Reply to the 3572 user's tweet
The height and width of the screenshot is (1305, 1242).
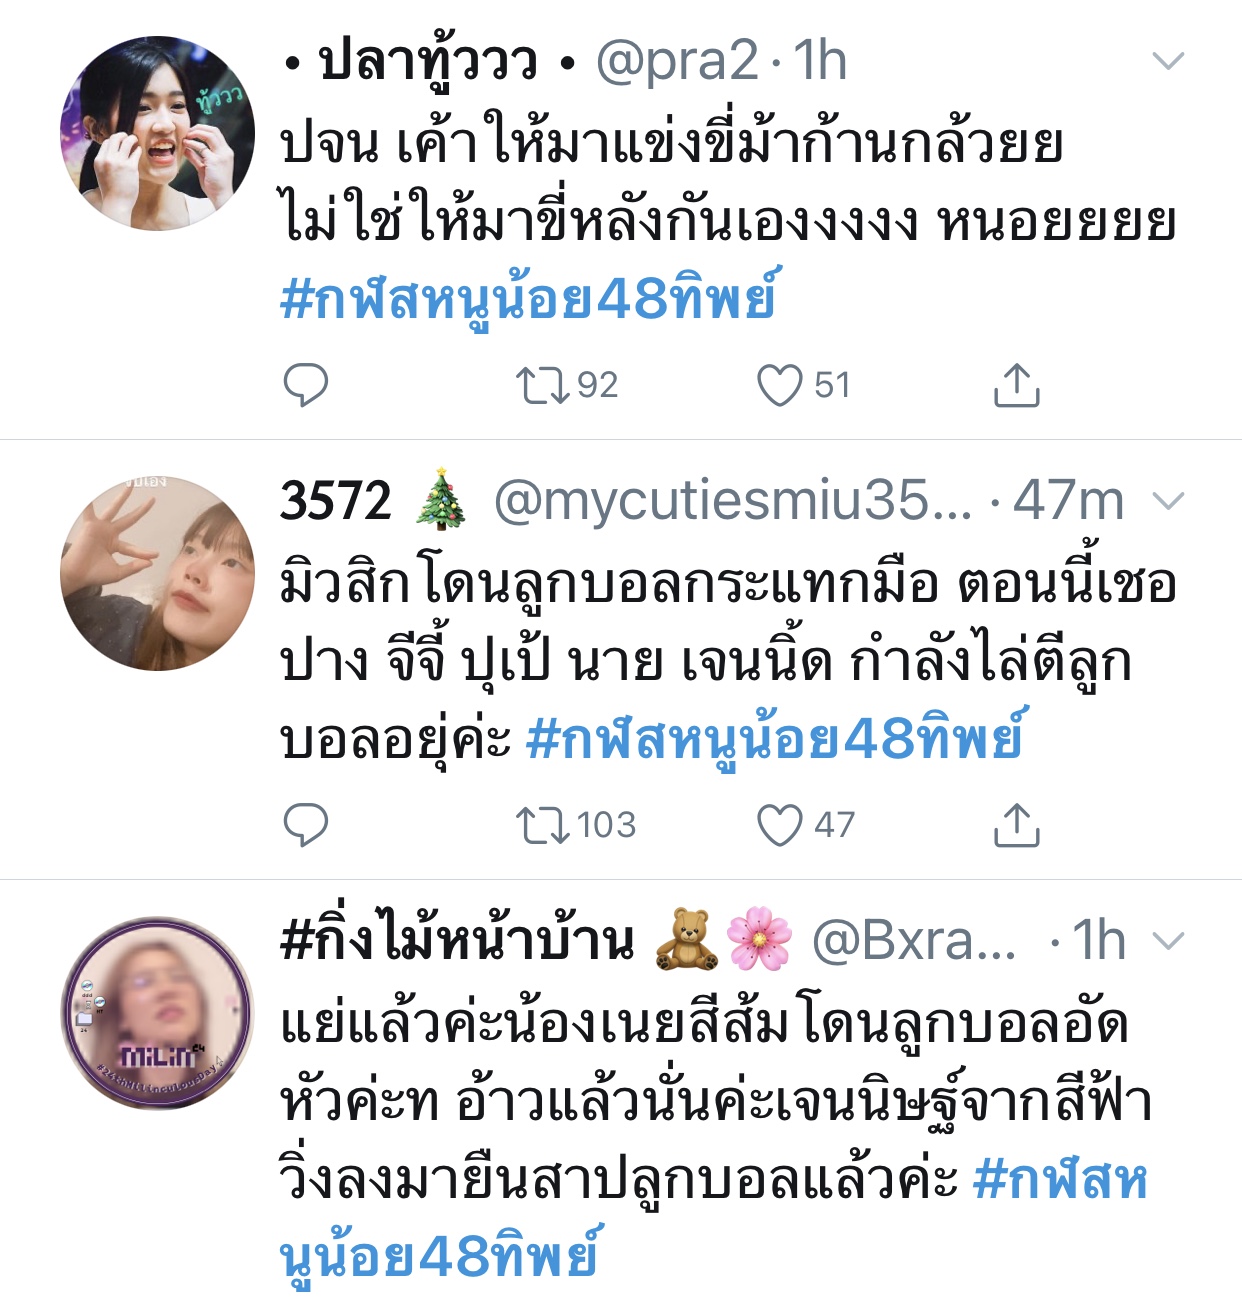tap(305, 825)
